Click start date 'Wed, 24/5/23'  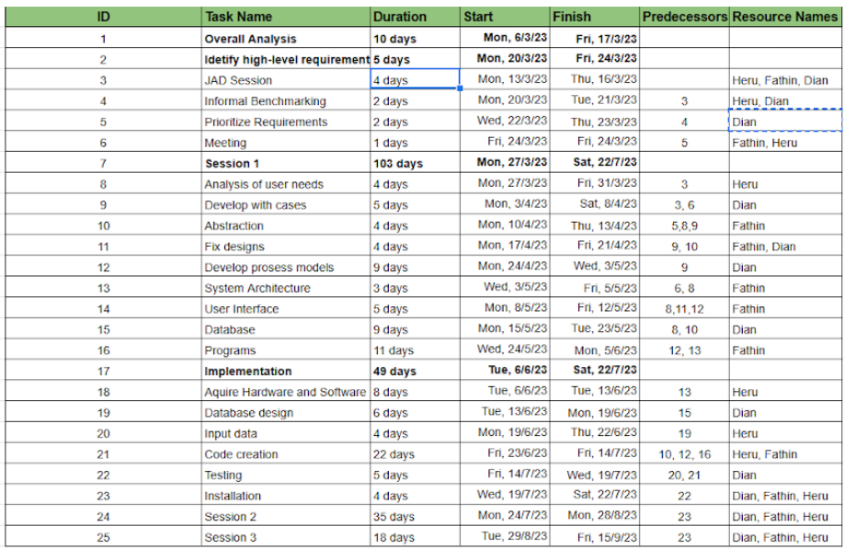pyautogui.click(x=505, y=350)
